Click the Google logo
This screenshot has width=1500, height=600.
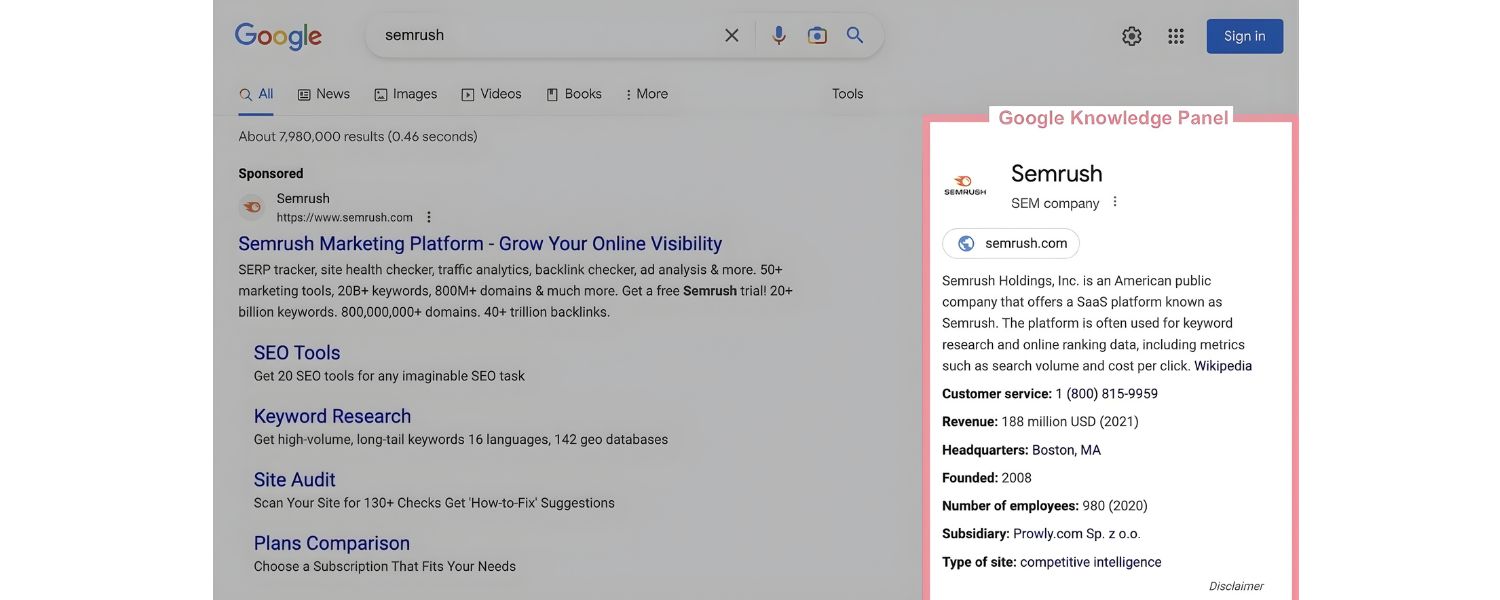(278, 36)
